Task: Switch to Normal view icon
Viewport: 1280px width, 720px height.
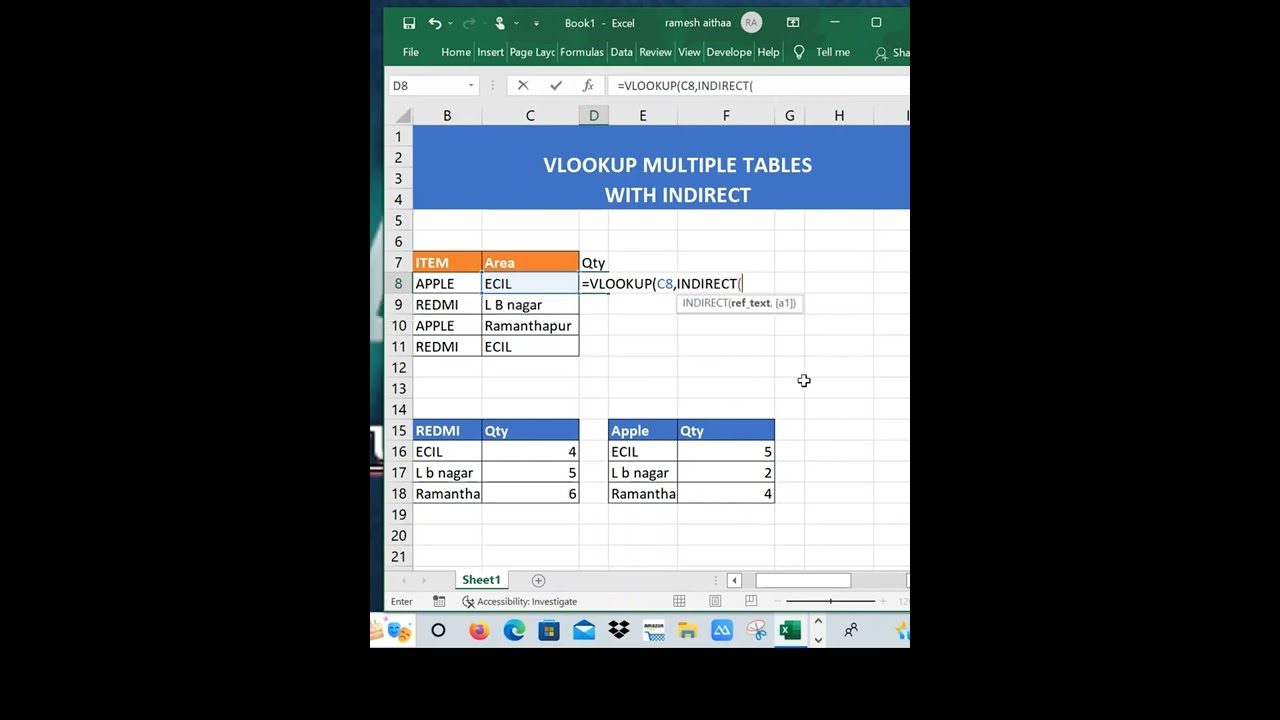Action: tap(679, 601)
